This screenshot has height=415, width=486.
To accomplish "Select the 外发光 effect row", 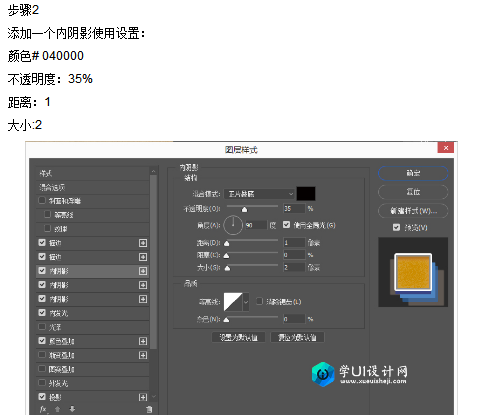I will (x=92, y=383).
